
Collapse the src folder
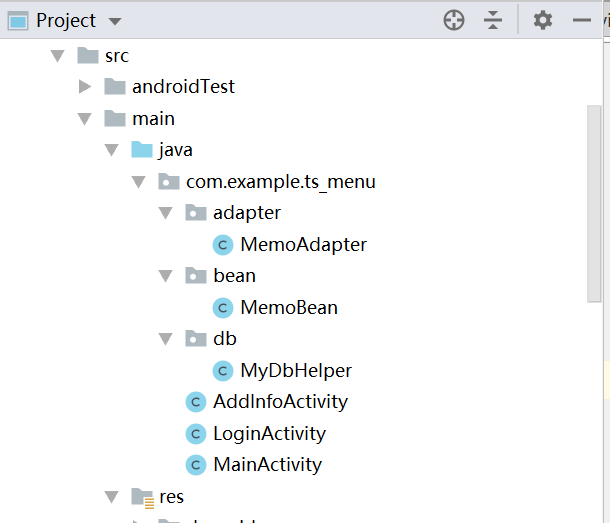point(58,56)
